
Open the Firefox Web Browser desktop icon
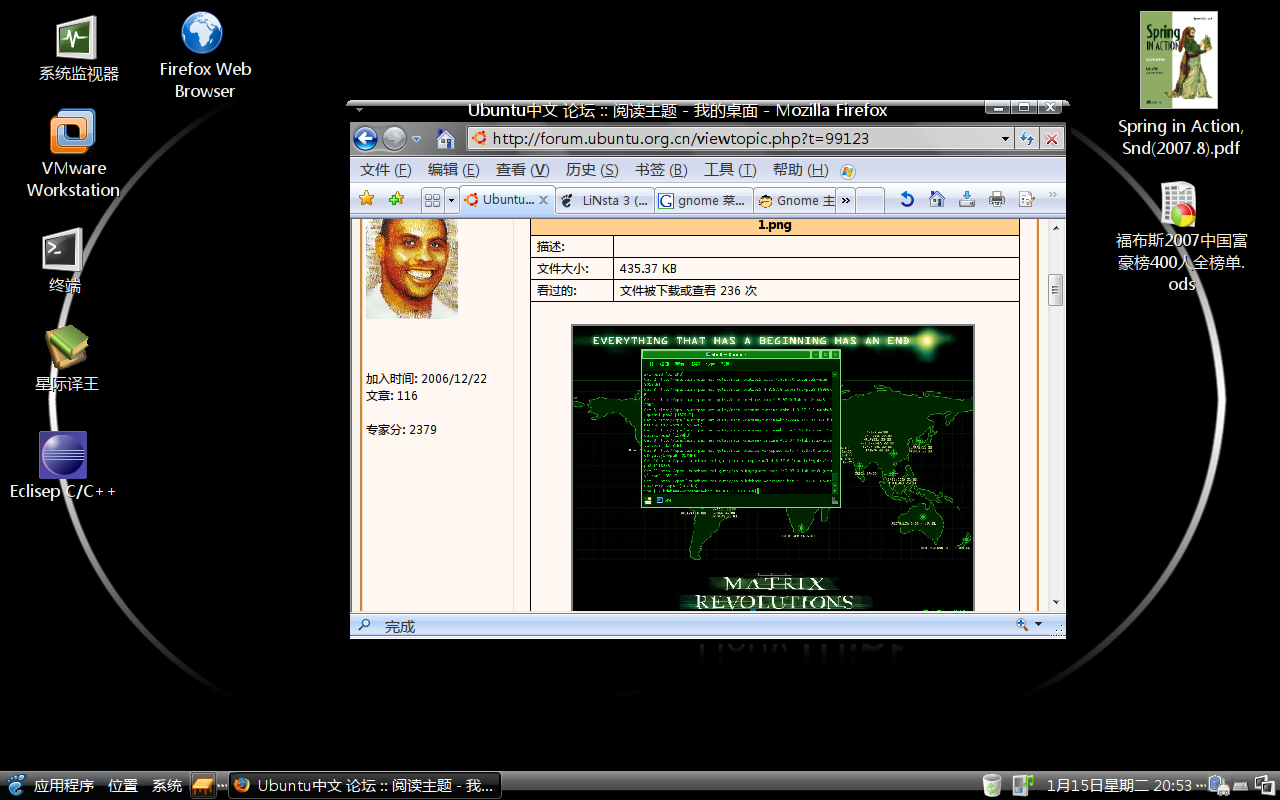tap(204, 56)
